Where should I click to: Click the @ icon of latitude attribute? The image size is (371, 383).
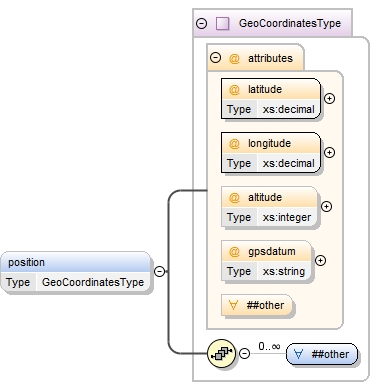tap(234, 89)
